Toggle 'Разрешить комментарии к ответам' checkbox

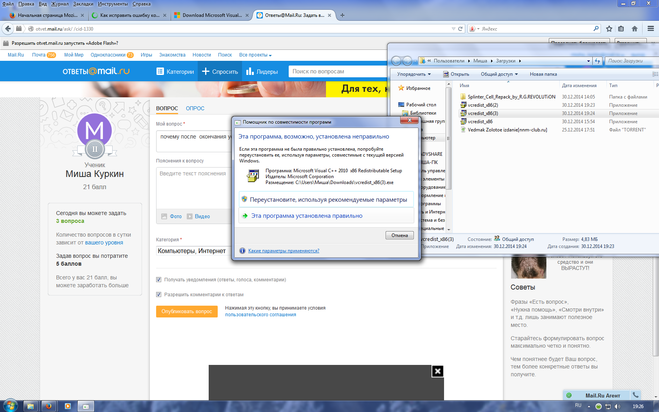[158, 295]
